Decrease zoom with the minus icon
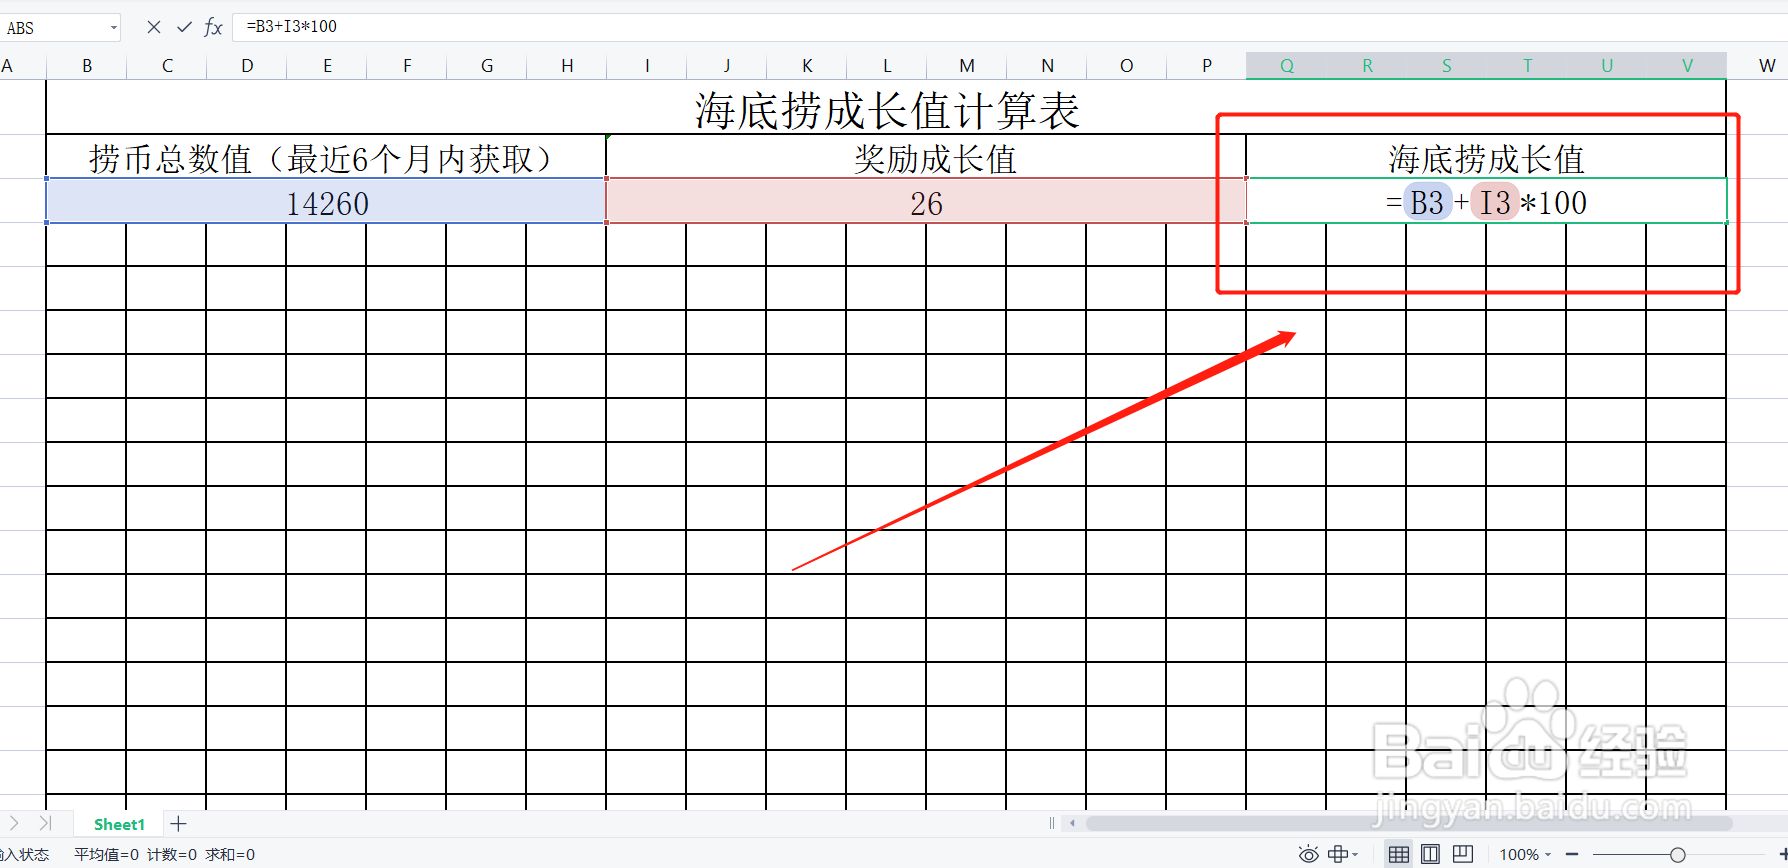 tap(1572, 855)
